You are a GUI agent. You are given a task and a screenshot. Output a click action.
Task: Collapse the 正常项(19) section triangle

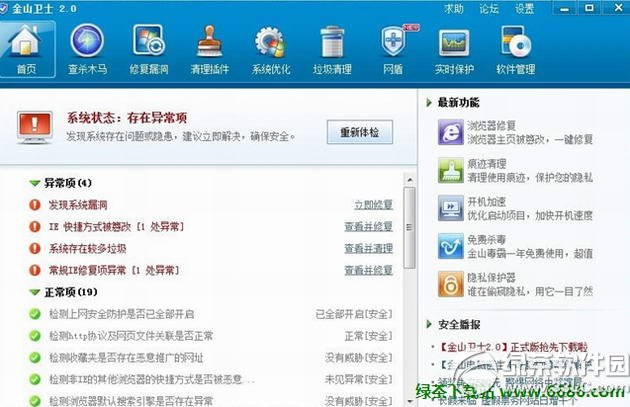pos(35,292)
